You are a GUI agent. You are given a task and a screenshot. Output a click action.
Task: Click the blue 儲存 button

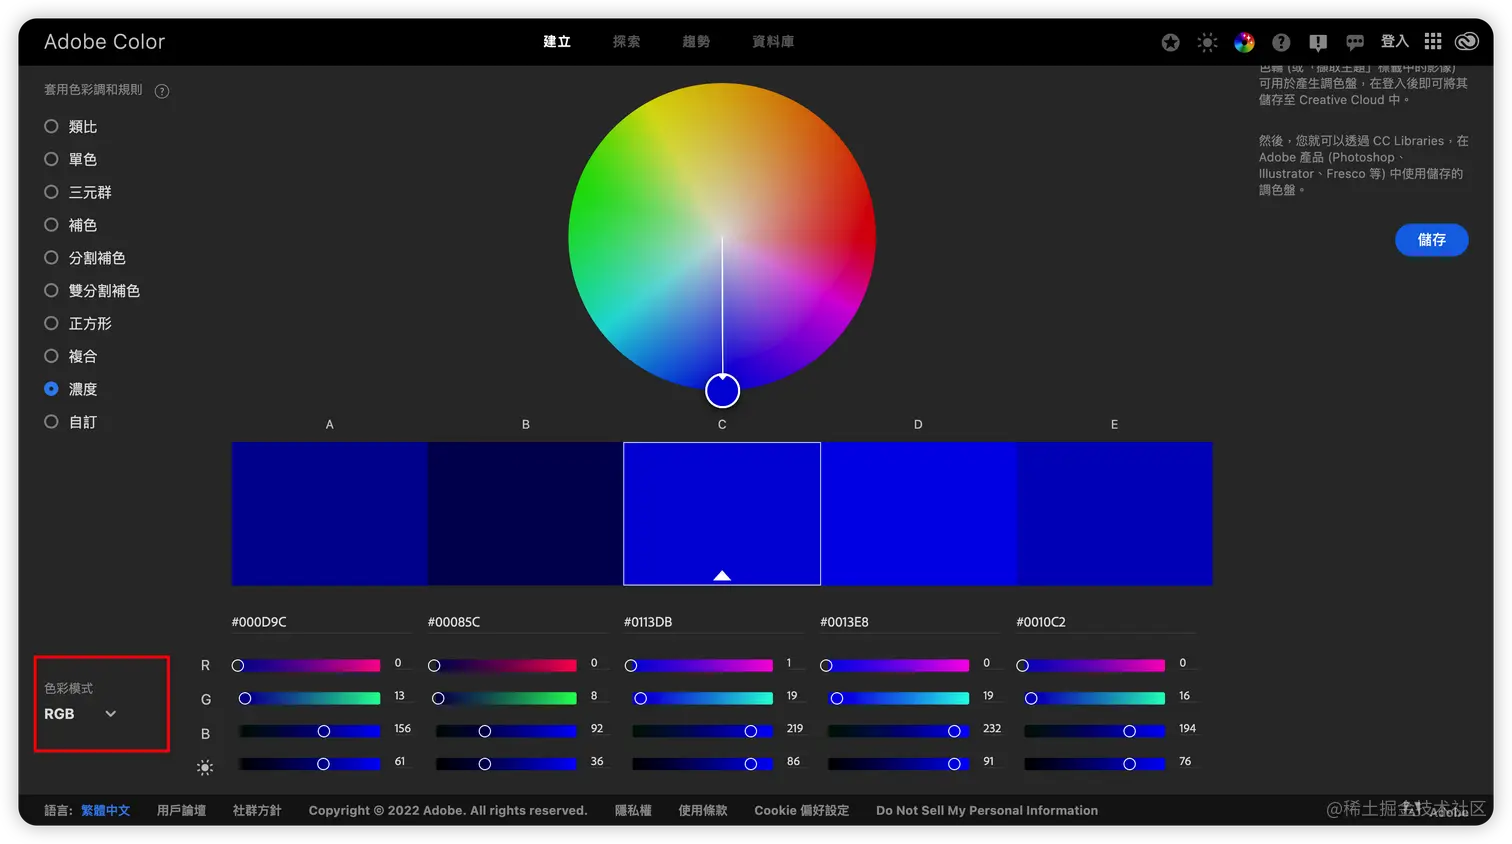1431,240
